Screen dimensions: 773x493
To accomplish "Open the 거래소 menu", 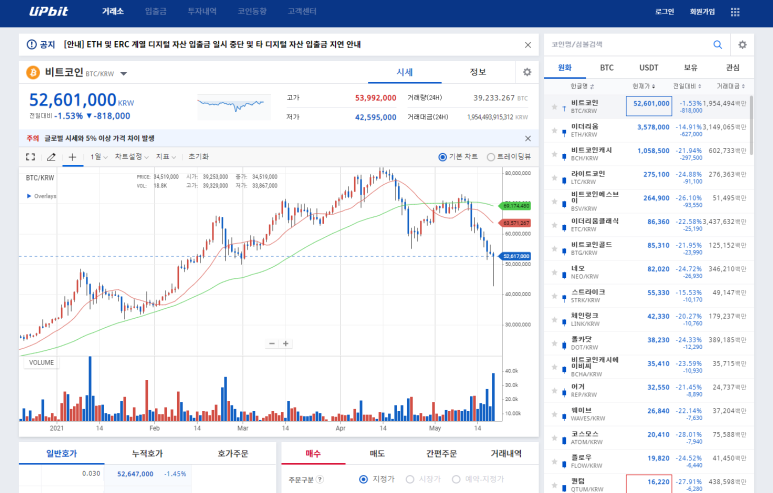I will [113, 11].
